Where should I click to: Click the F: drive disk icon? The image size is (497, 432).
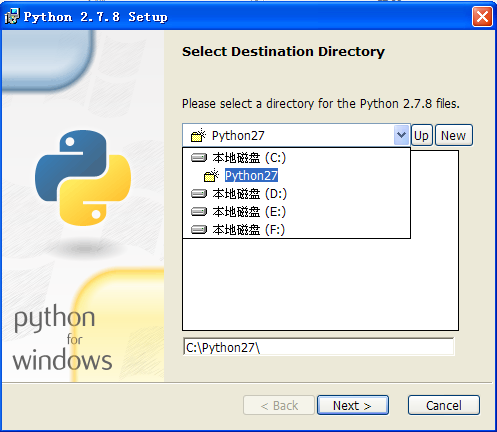coord(199,229)
